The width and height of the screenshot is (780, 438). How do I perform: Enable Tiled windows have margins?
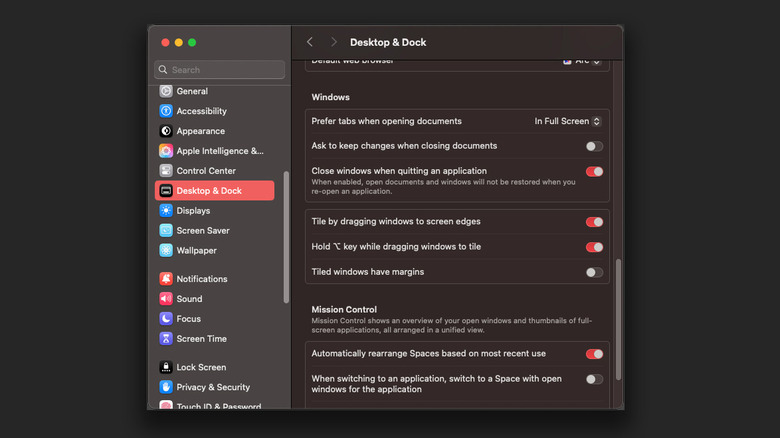[594, 272]
